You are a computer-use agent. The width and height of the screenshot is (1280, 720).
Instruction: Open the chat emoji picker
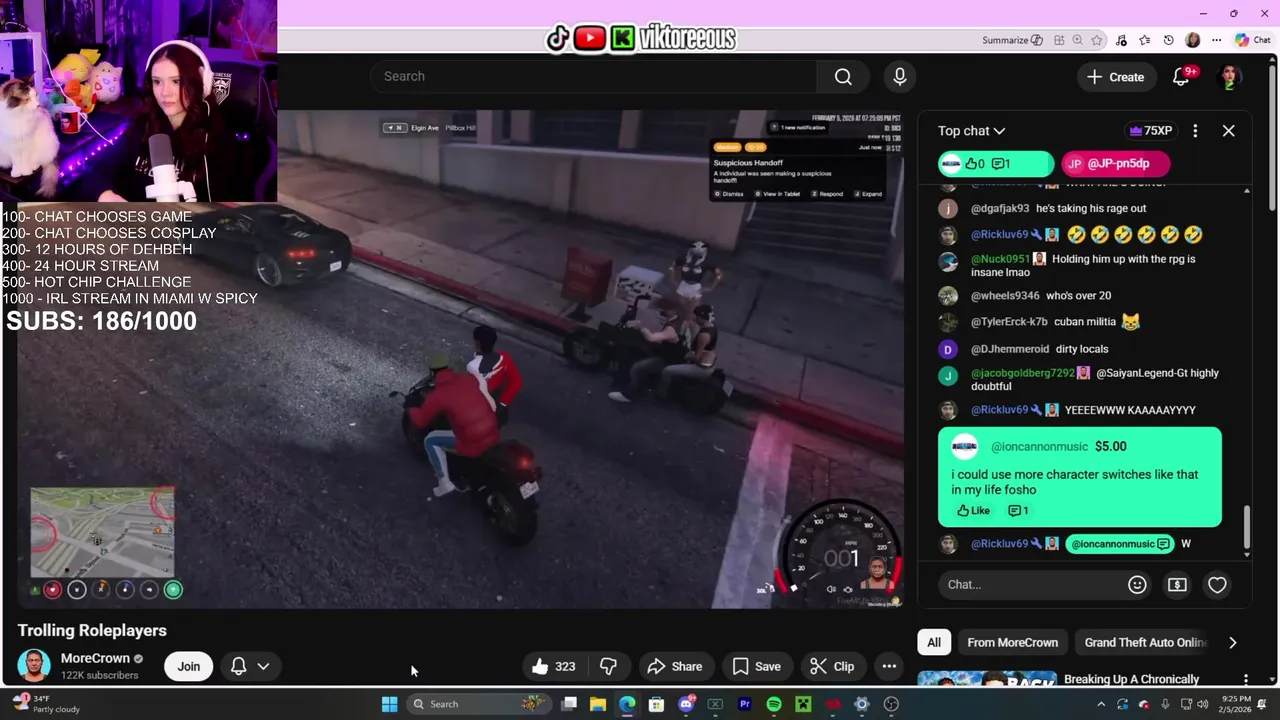(x=1137, y=585)
